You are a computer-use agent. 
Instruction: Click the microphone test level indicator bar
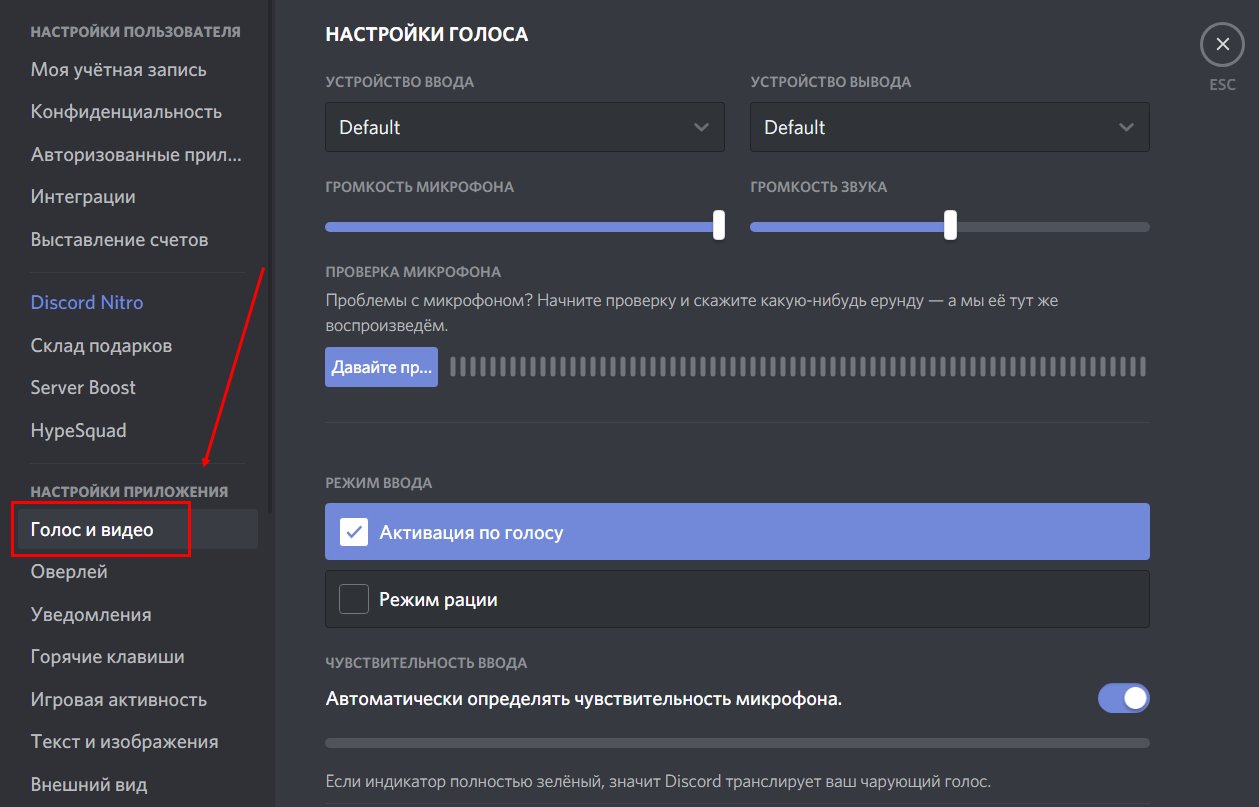(797, 367)
